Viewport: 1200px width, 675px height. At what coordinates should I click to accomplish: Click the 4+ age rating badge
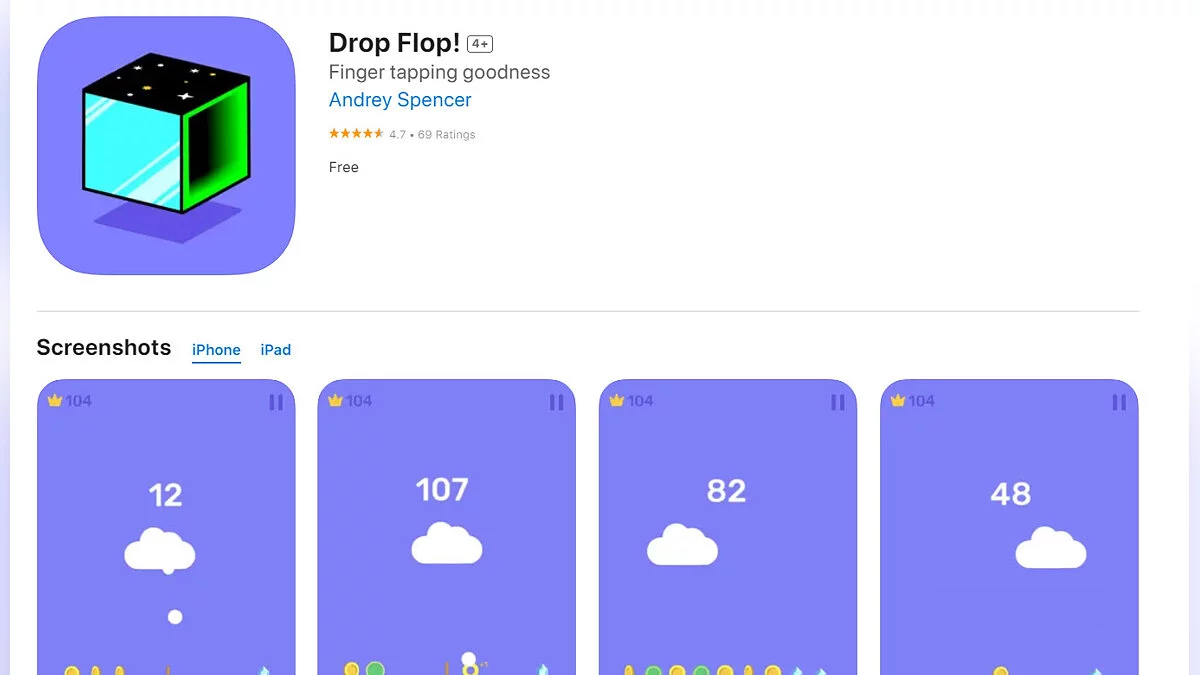coord(480,44)
